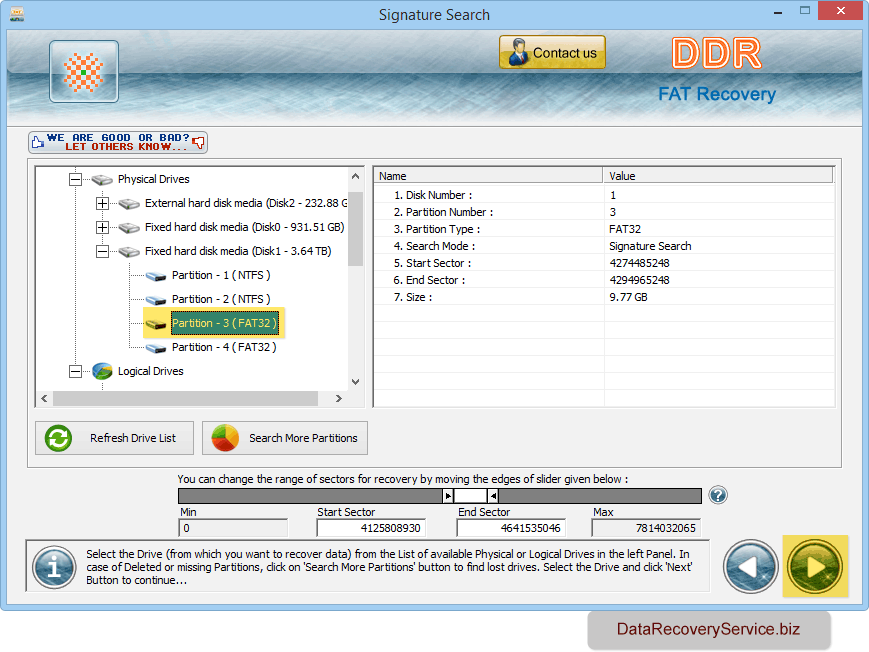Click the Size value 9.77 GB
Screen dimensions: 869x652
[628, 297]
